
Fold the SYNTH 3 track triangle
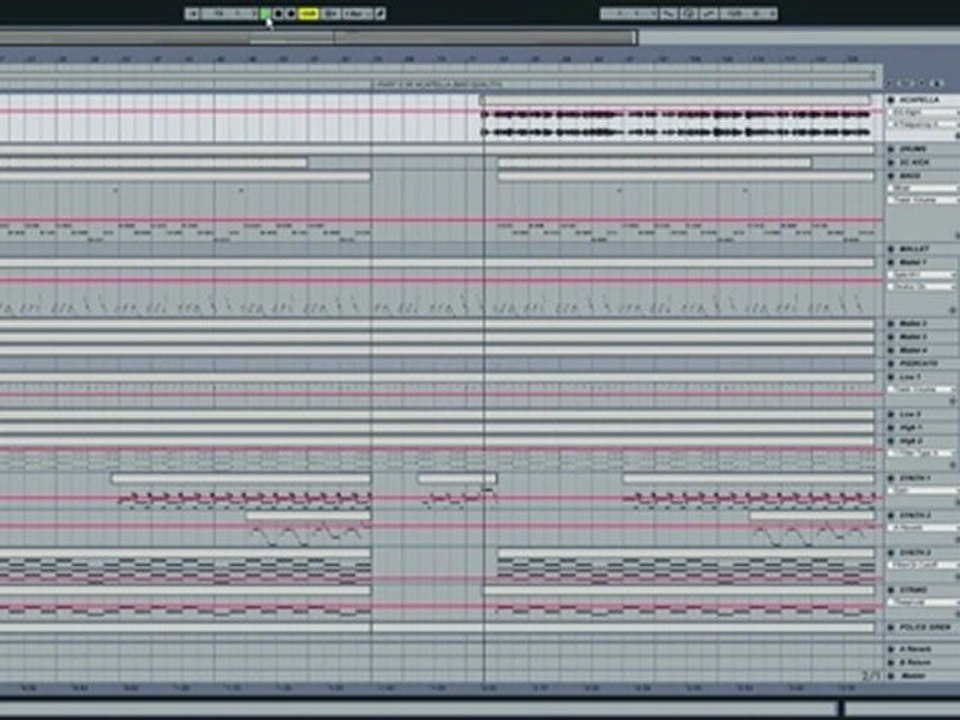[x=891, y=553]
